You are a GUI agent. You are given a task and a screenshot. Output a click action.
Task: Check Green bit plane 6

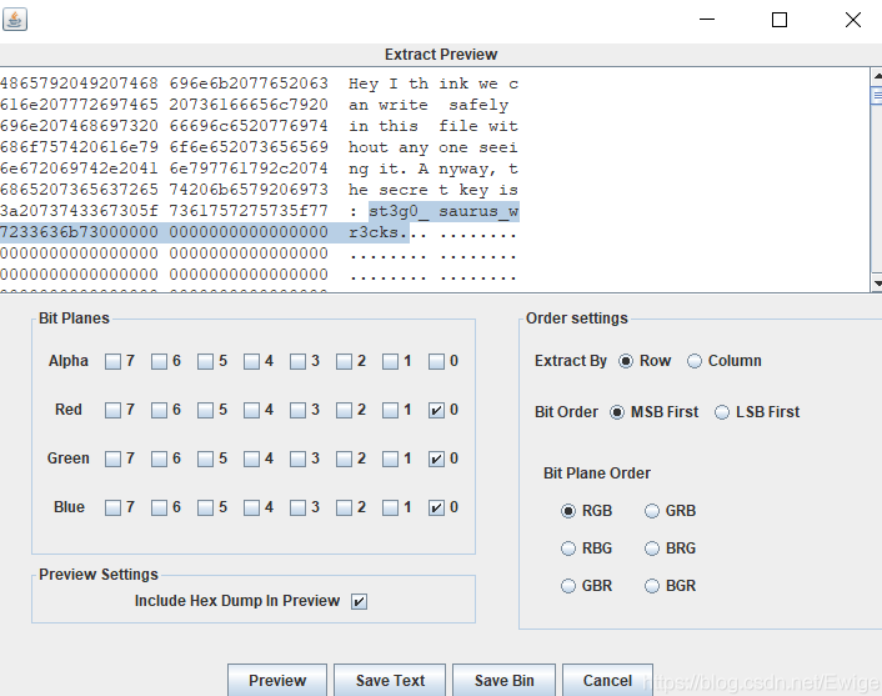pos(159,459)
